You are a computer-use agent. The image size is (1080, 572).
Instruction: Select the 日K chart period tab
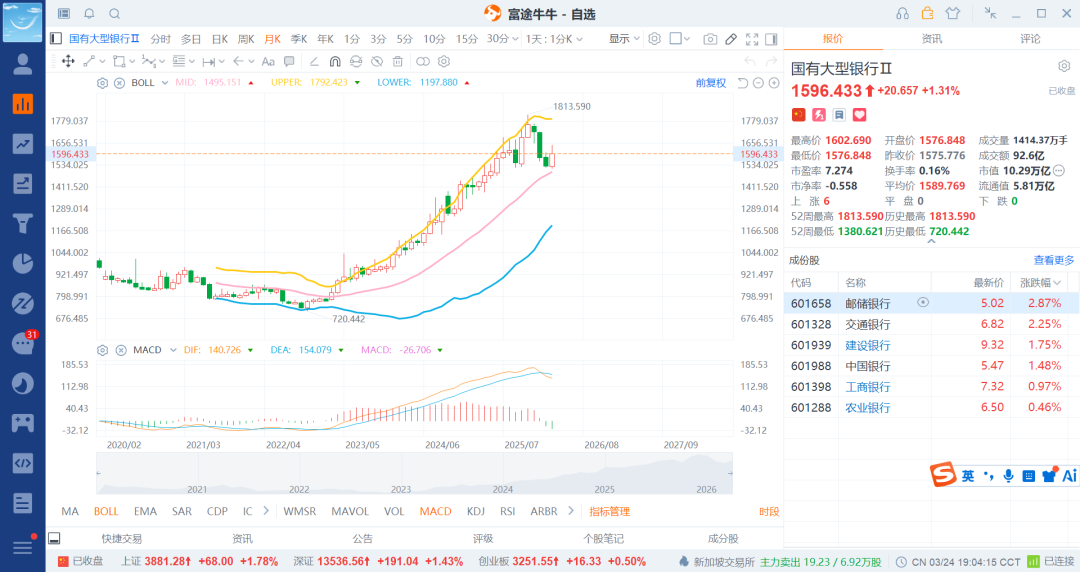click(219, 39)
